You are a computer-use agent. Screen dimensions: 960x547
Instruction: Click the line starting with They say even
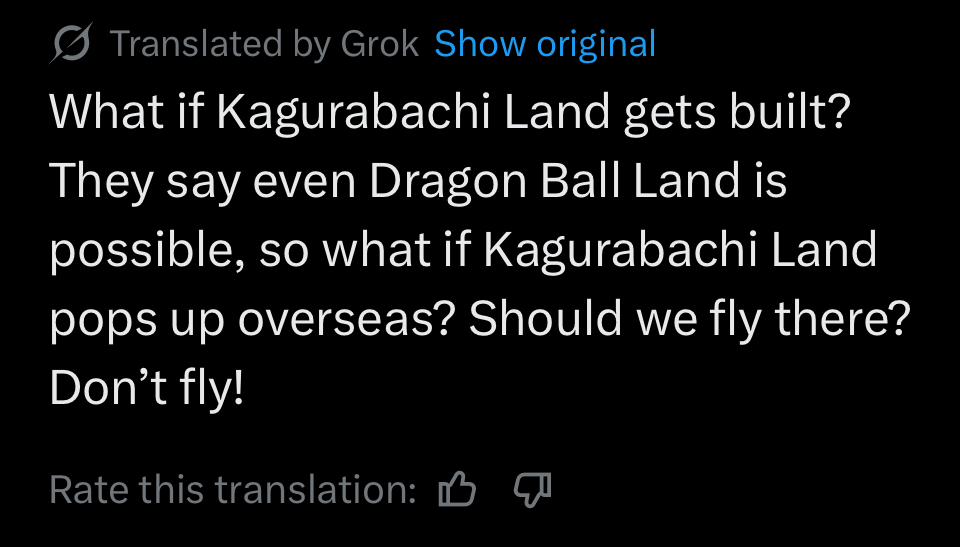(x=418, y=182)
